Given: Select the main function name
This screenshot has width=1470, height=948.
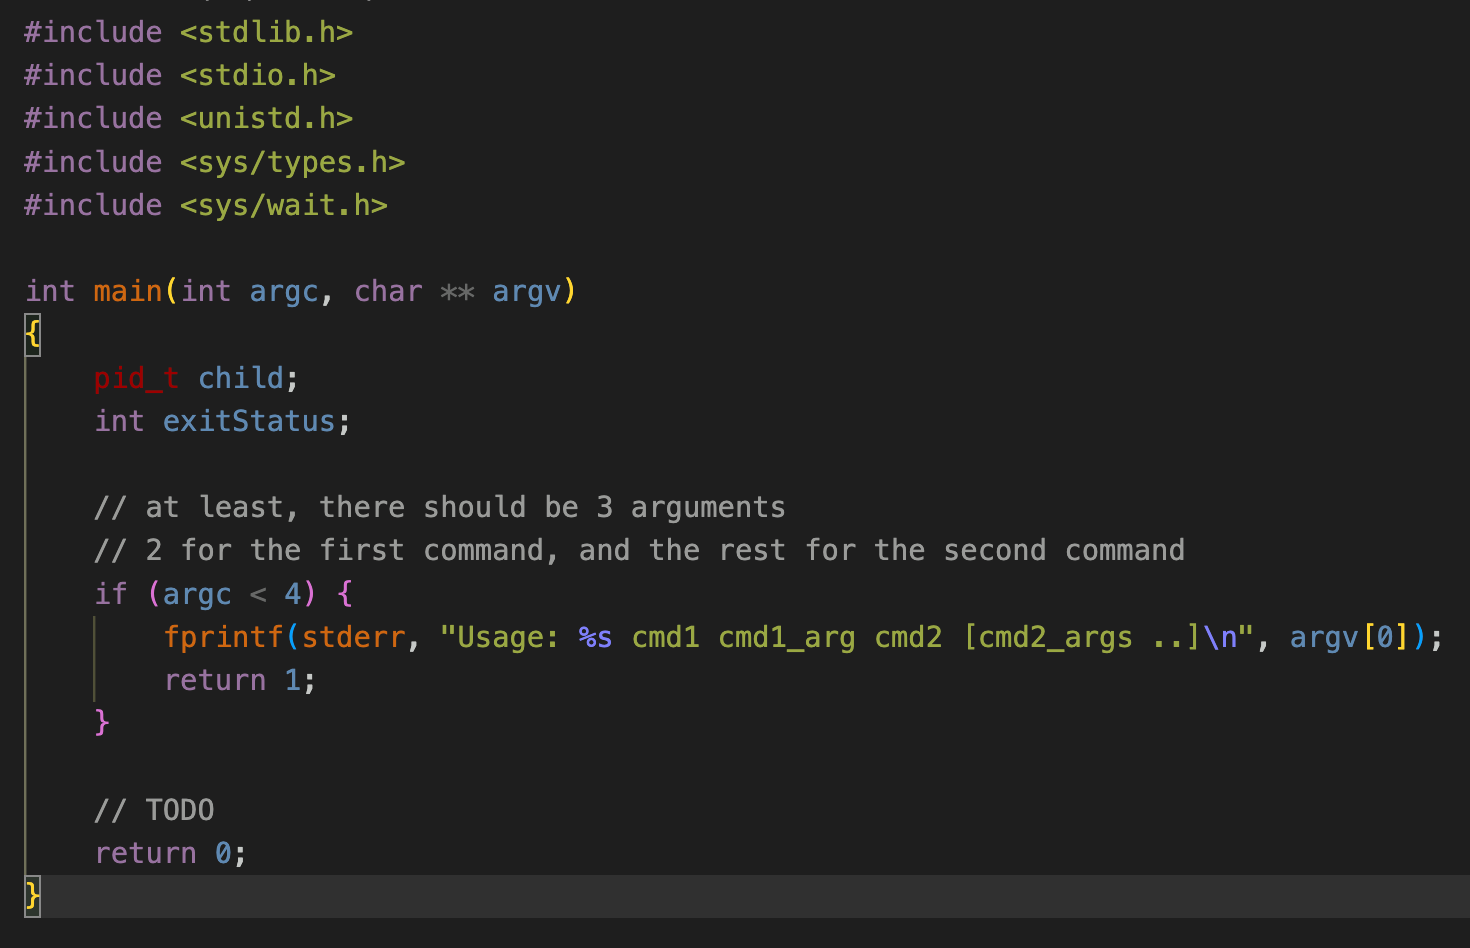Looking at the screenshot, I should 128,291.
